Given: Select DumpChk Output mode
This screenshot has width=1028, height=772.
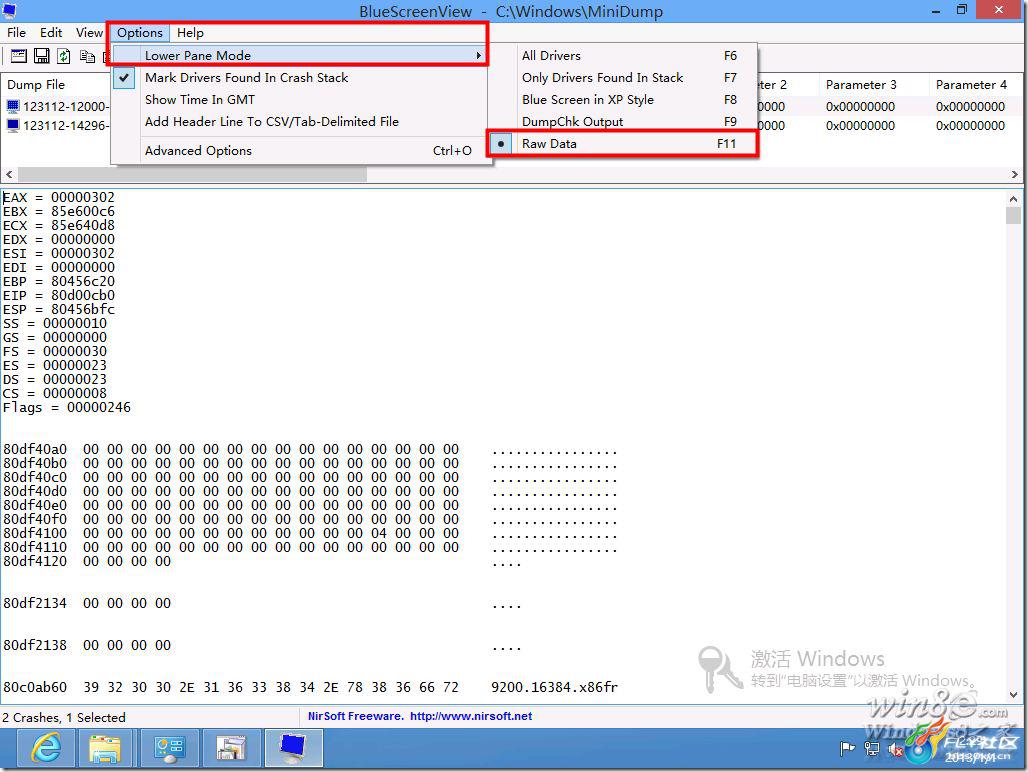Looking at the screenshot, I should [623, 121].
